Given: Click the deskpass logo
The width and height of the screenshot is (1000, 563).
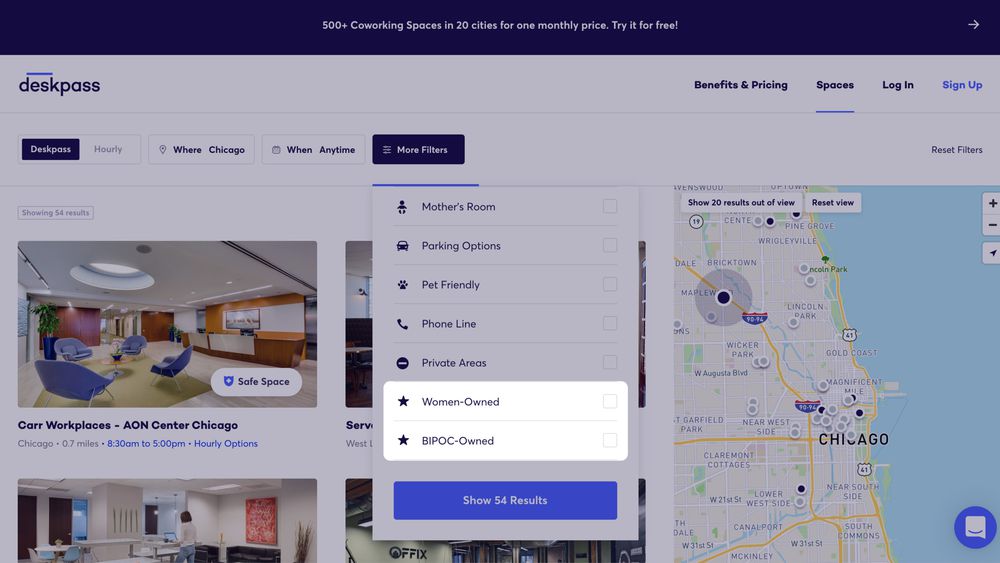Looking at the screenshot, I should 59,85.
